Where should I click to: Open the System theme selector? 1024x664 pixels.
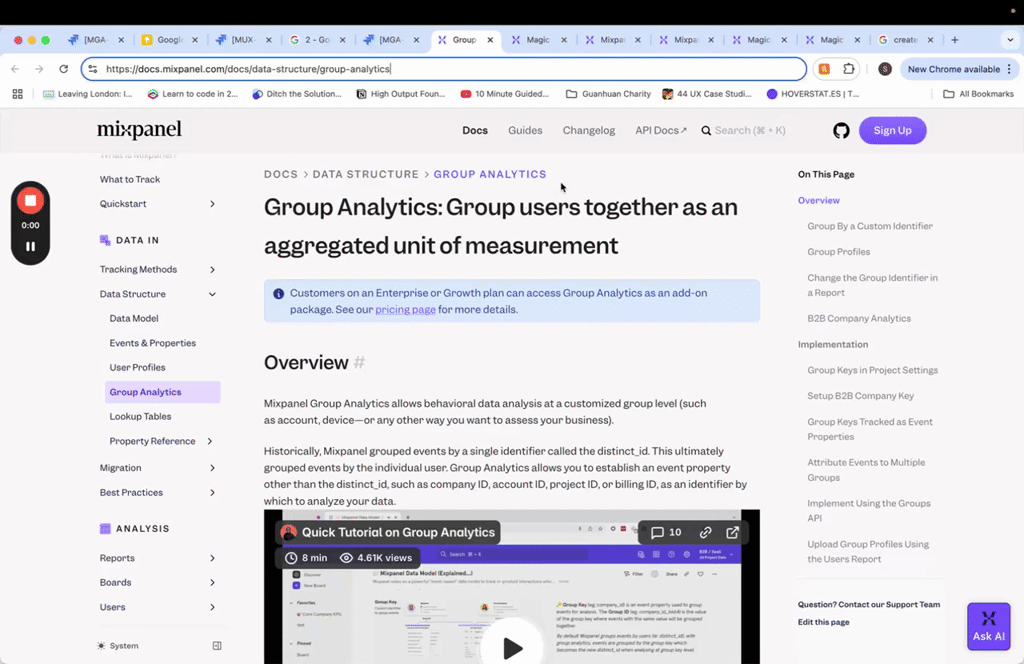click(119, 646)
